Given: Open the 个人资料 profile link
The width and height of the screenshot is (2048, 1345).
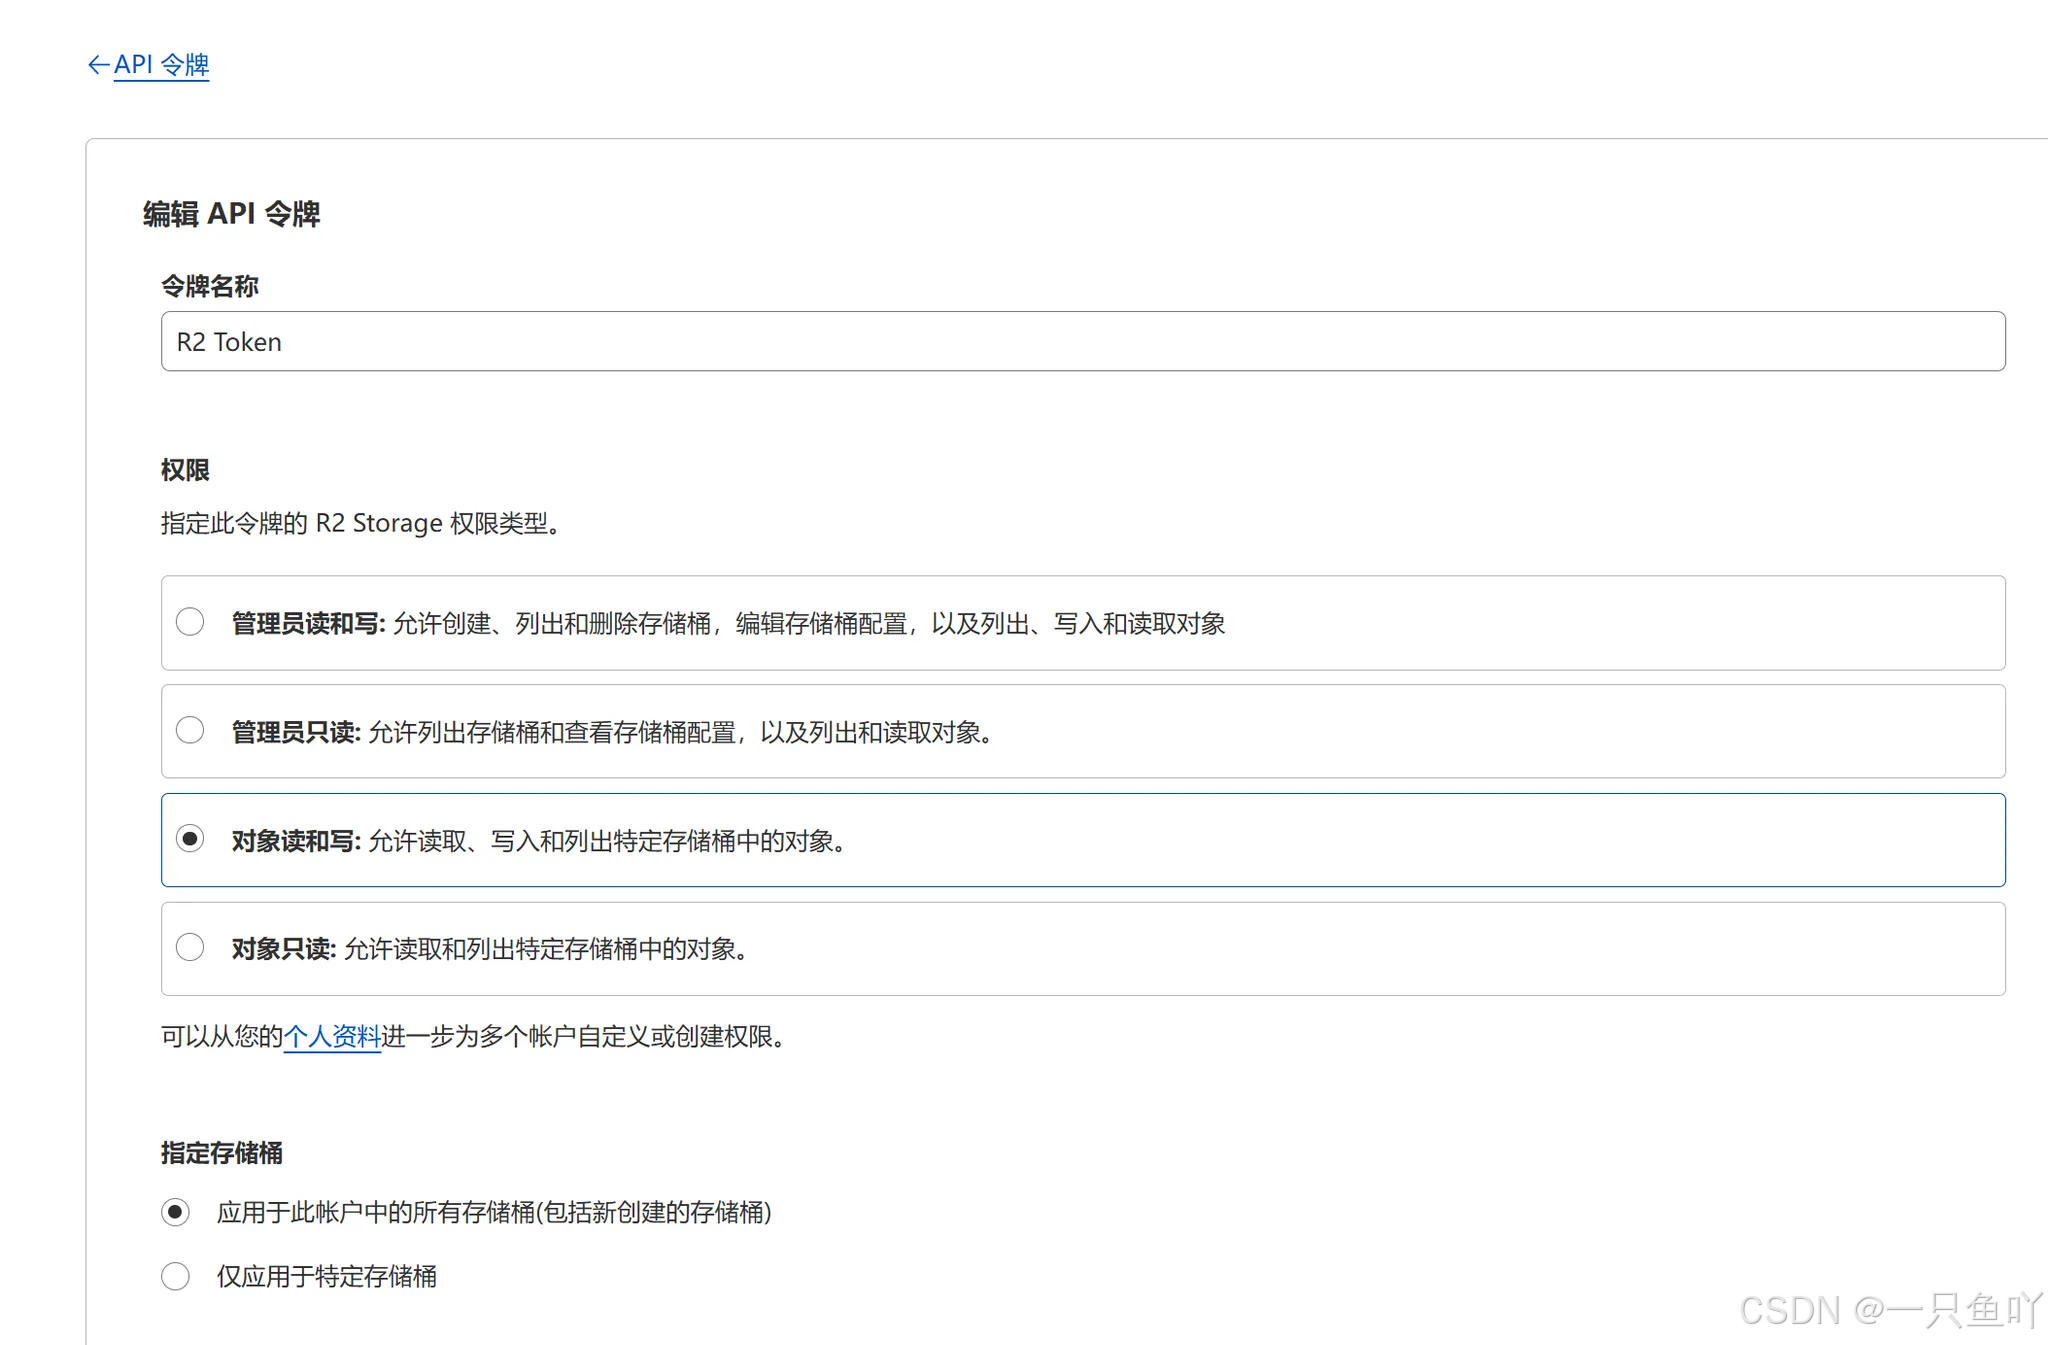Looking at the screenshot, I should (332, 1037).
